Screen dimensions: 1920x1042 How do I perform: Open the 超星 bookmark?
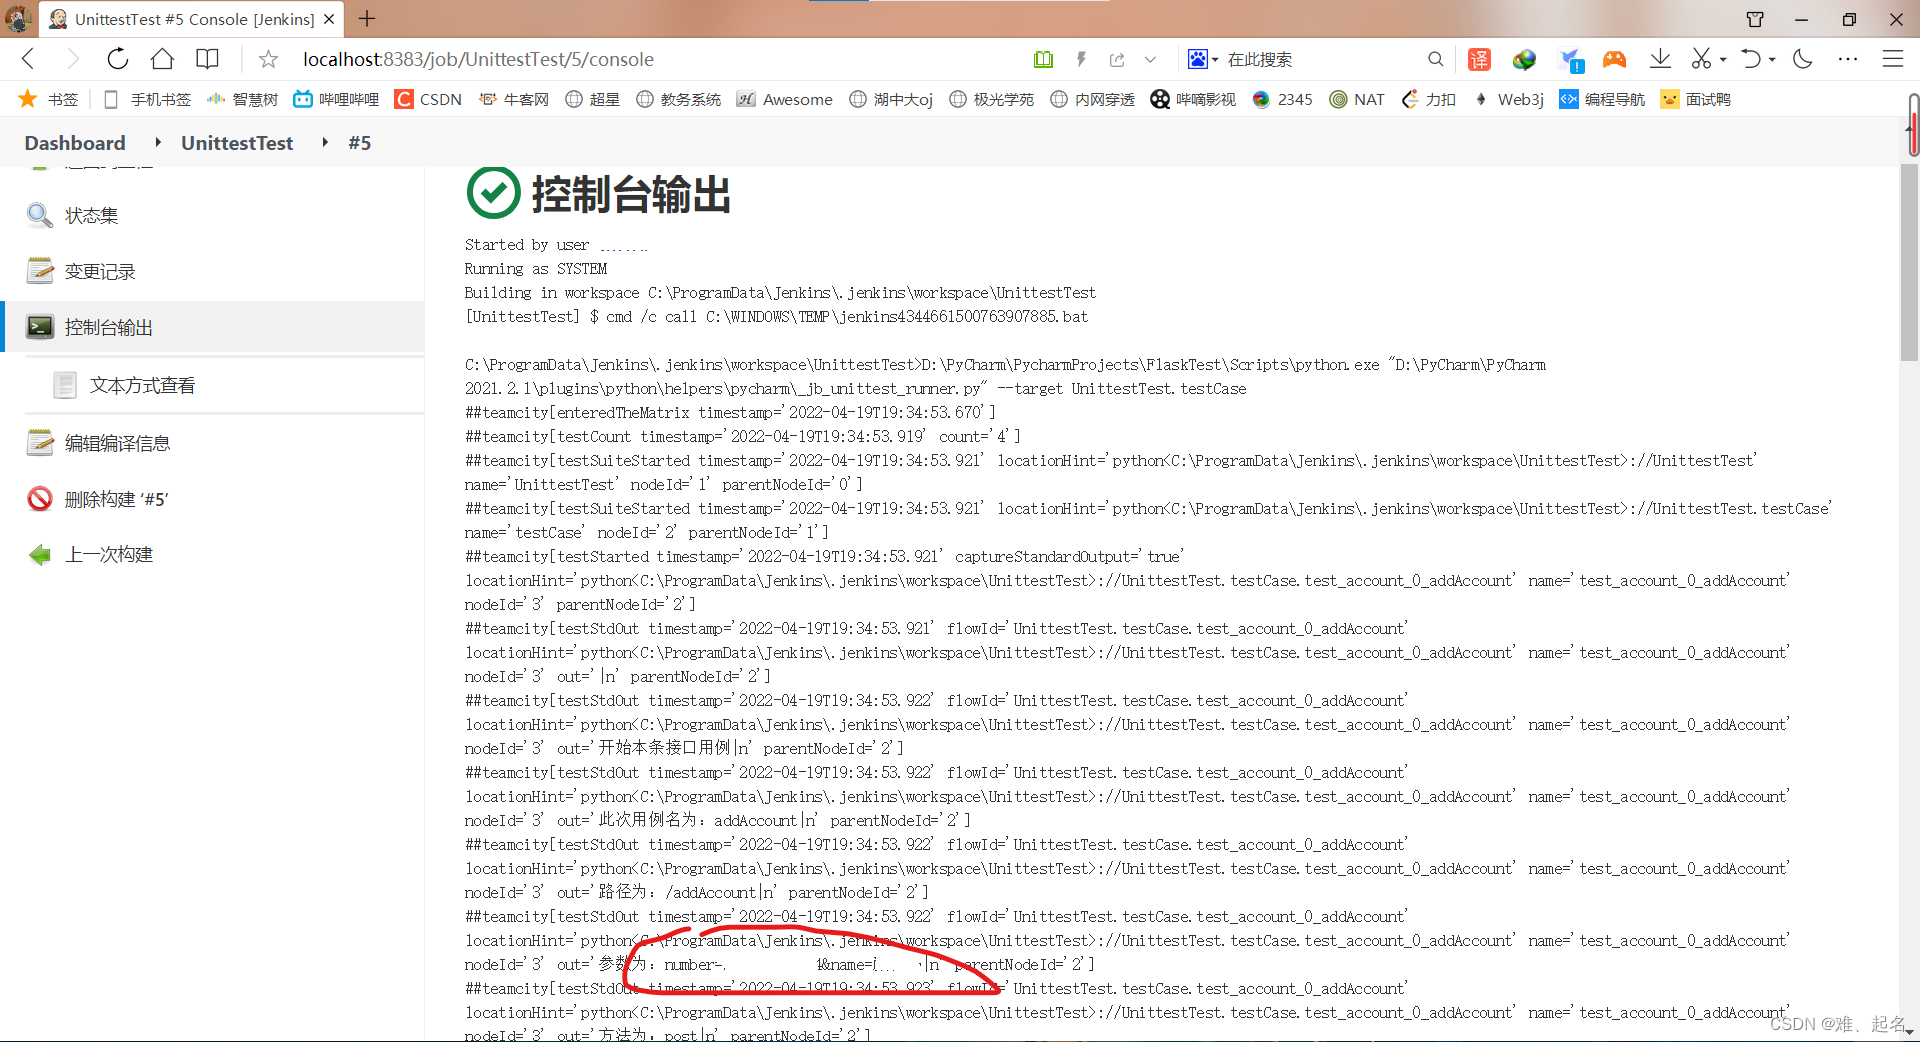click(x=593, y=99)
